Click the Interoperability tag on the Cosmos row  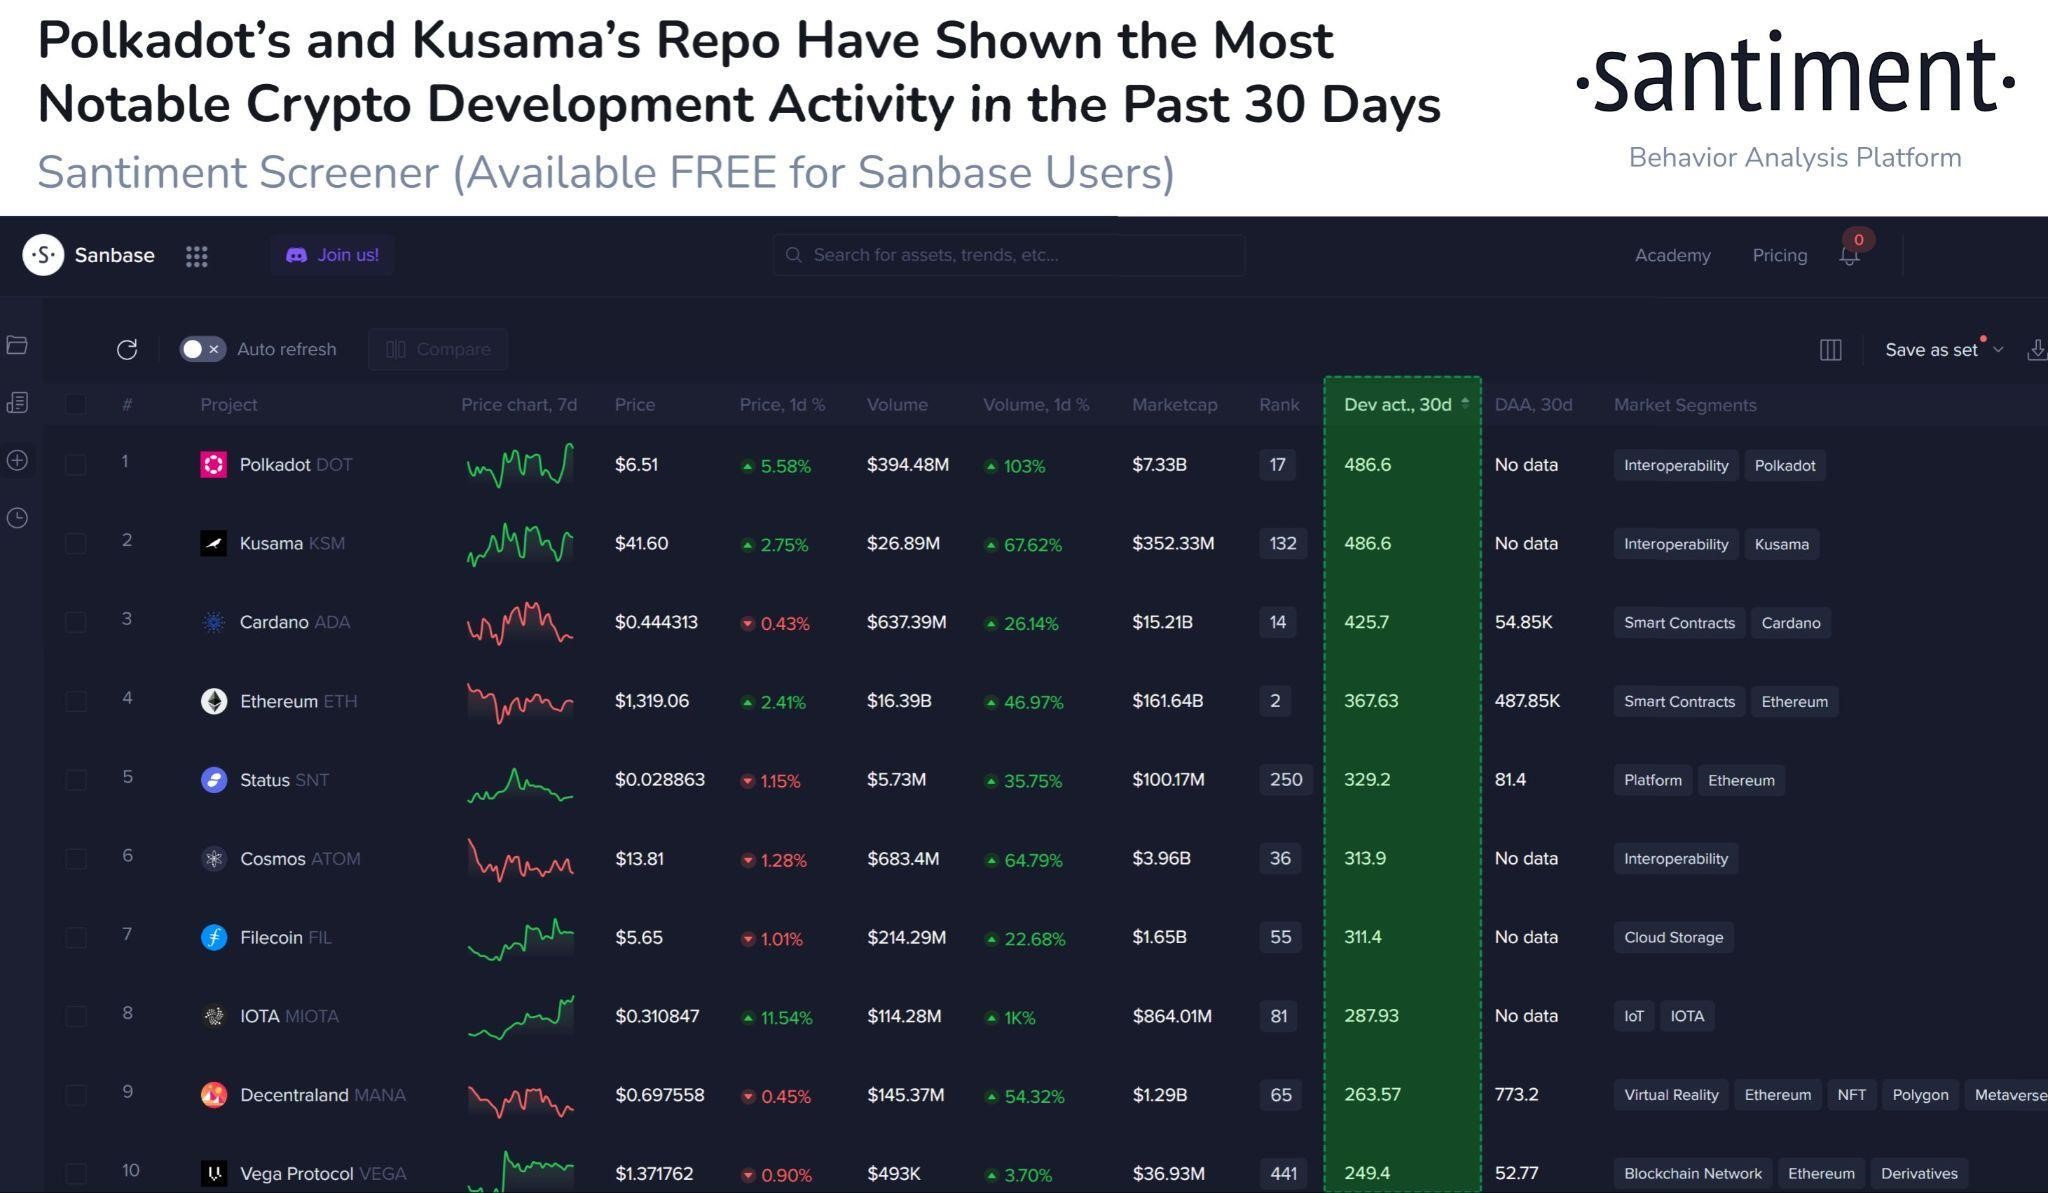[x=1675, y=858]
